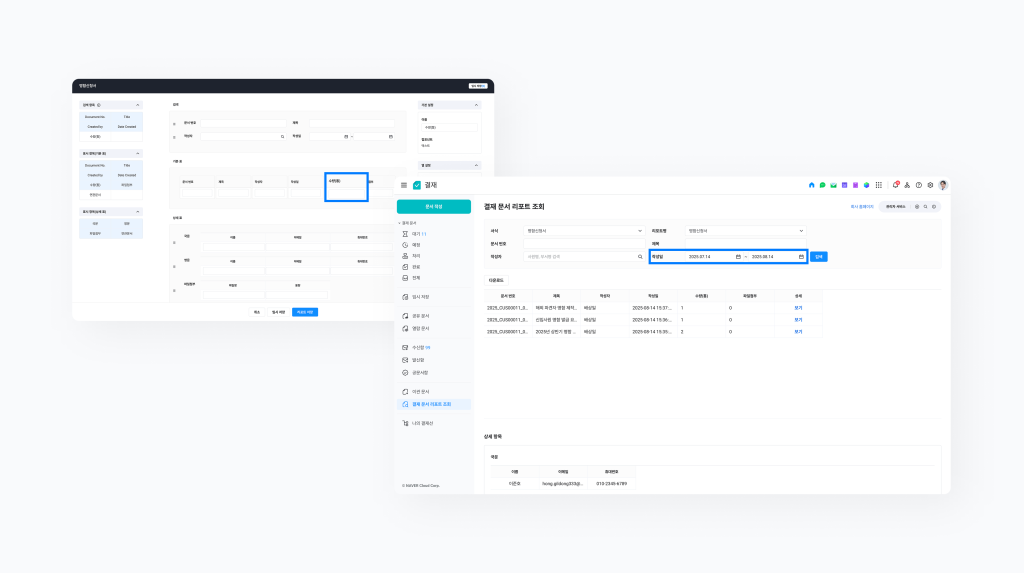Open the start date calendar picker icon
The image size is (1024, 573).
pyautogui.click(x=738, y=257)
